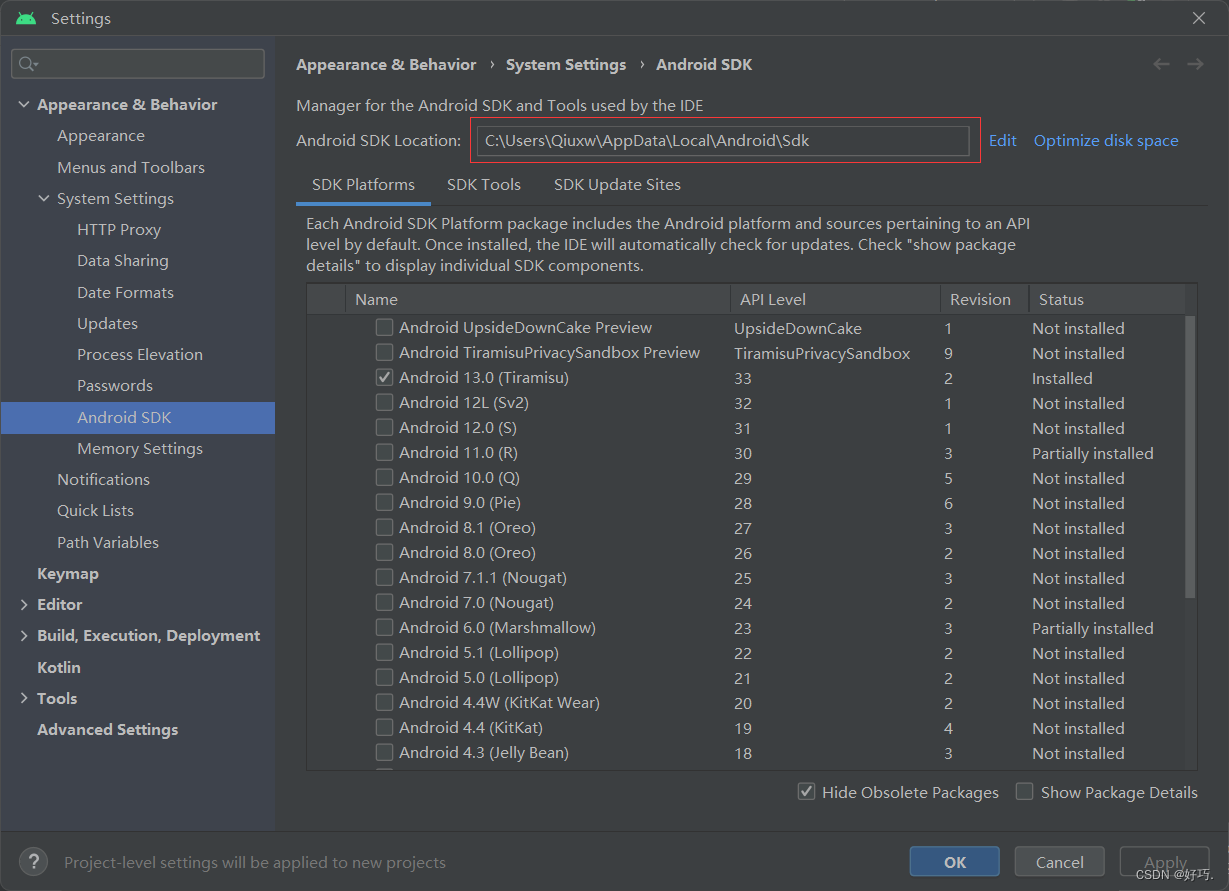Check Android UpsideDownCake Preview checkbox

pos(384,327)
